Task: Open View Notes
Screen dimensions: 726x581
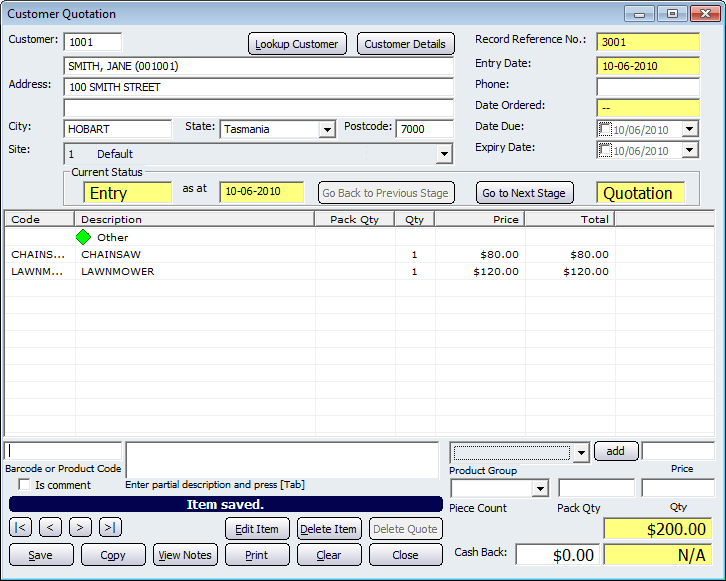Action: [185, 555]
